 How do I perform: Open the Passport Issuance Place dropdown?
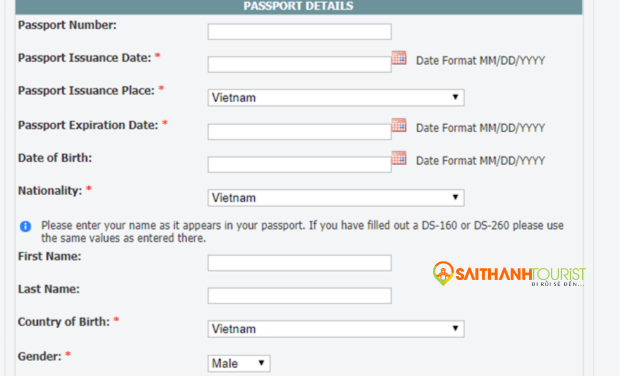coord(336,97)
